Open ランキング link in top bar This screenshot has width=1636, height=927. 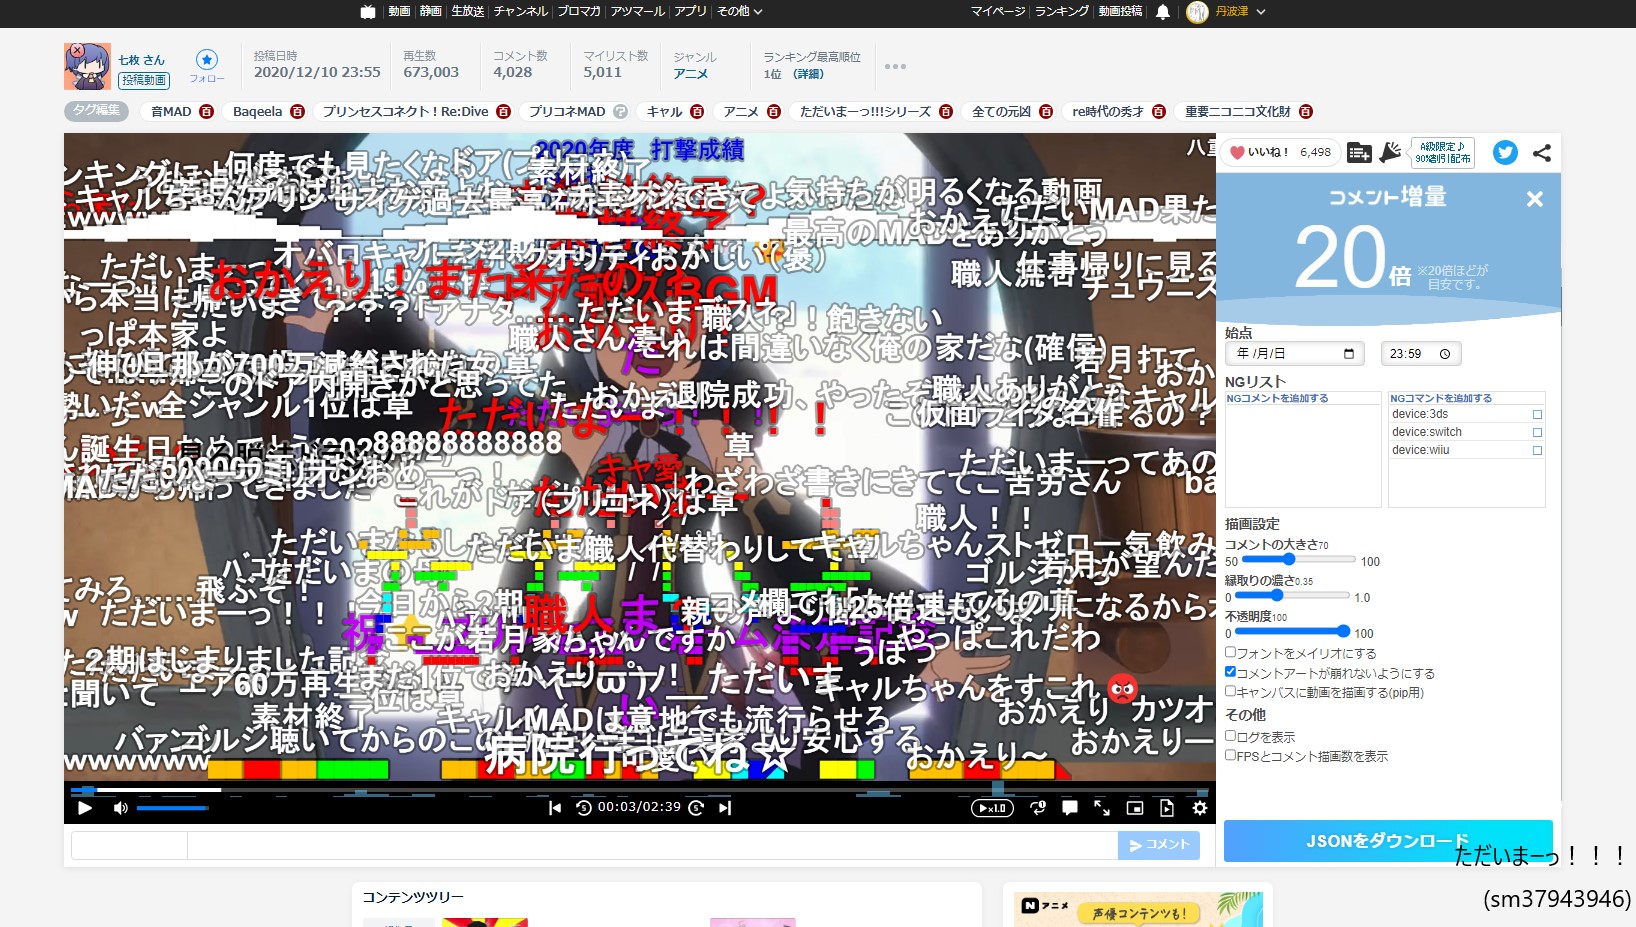click(1062, 11)
